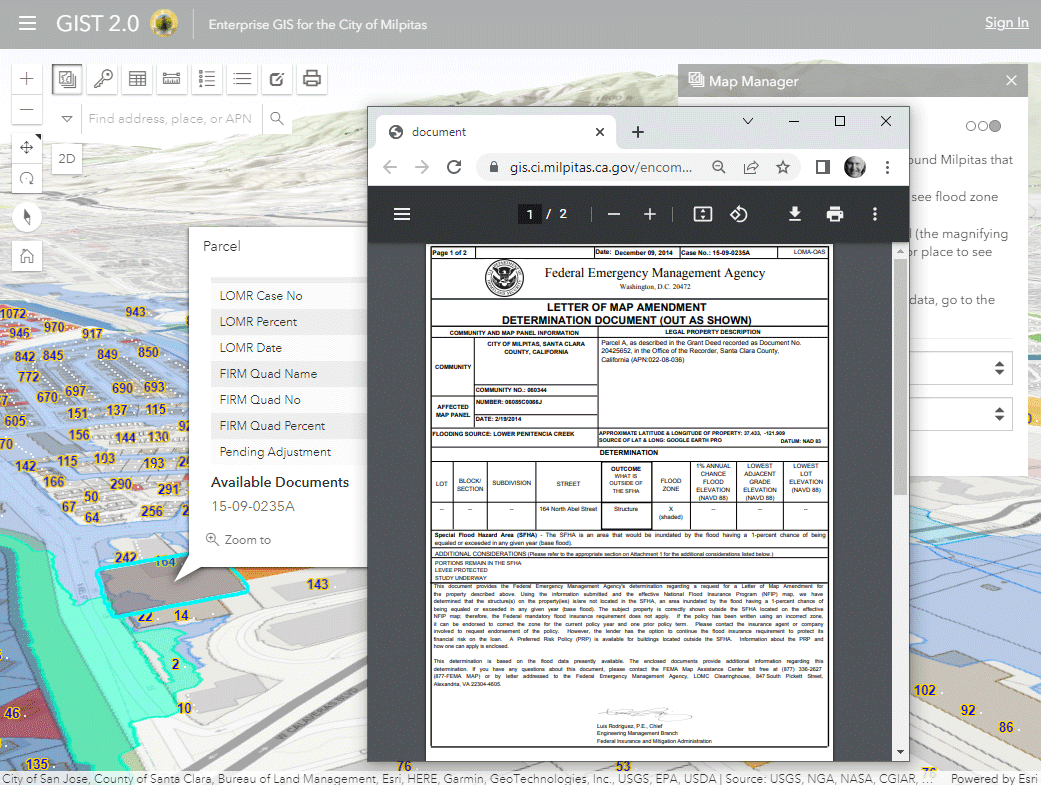Open the browser zoom indicator
1041x785 pixels.
[x=718, y=167]
